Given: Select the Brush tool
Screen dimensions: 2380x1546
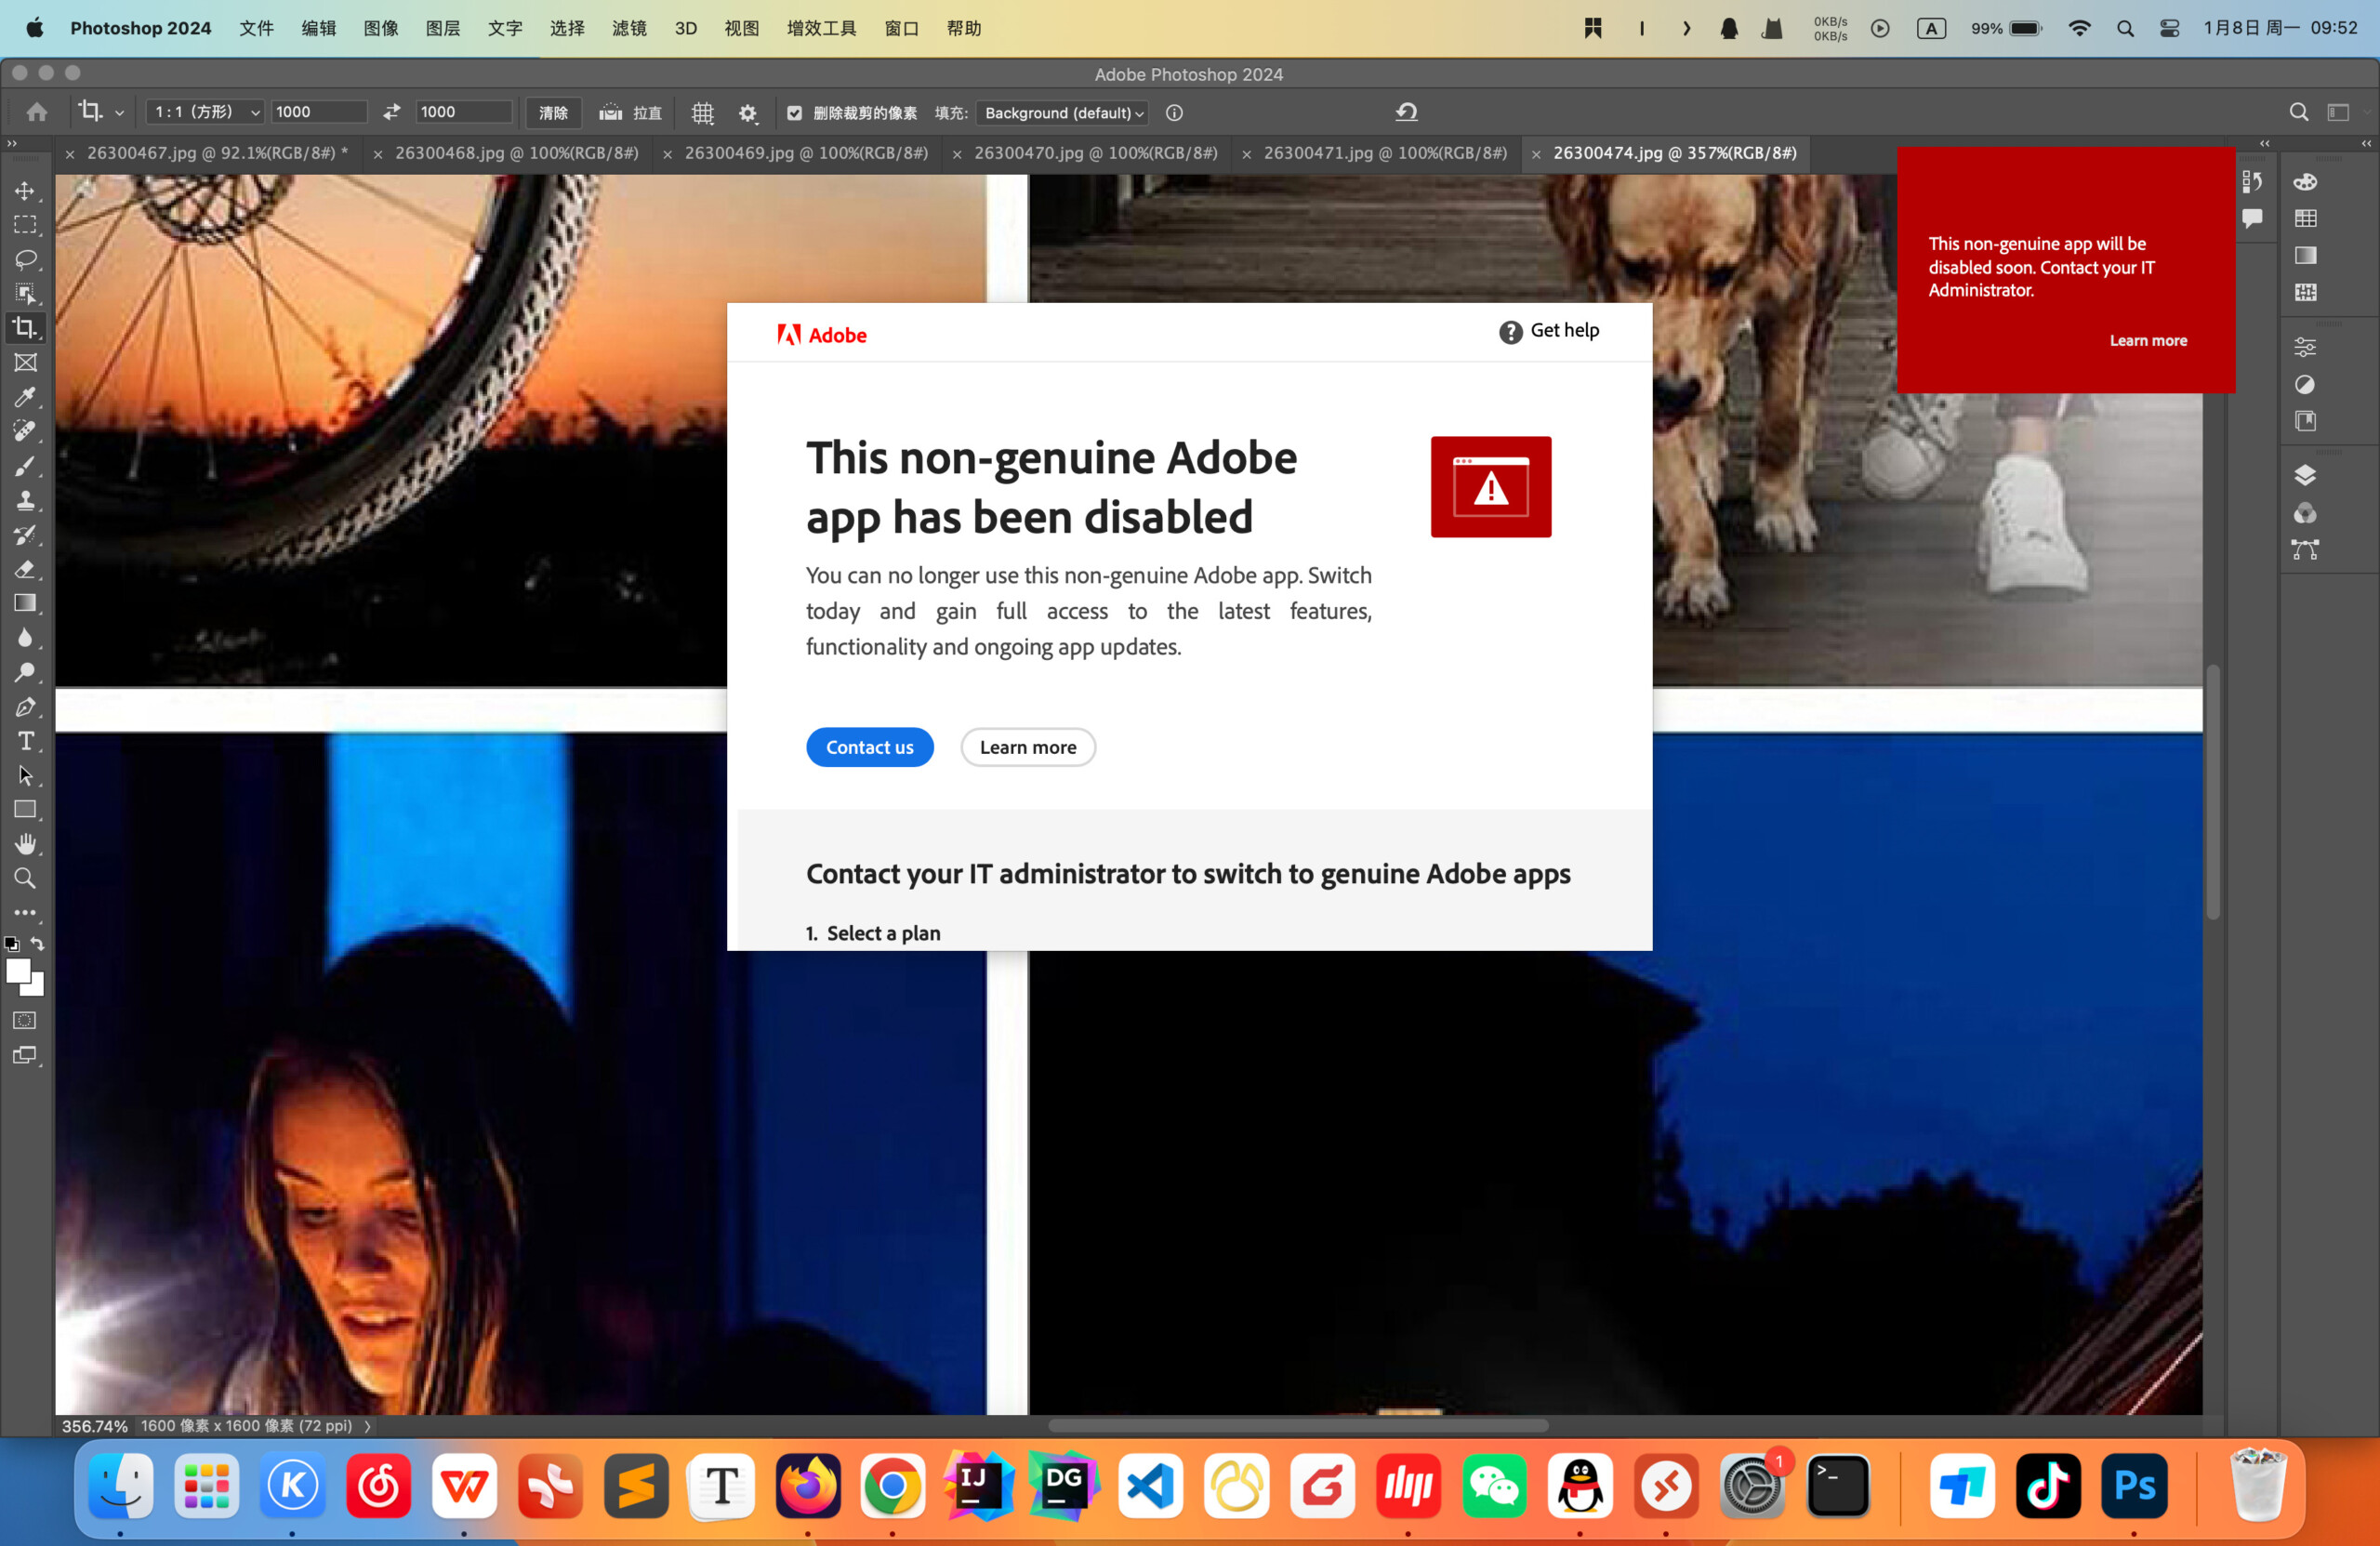Looking at the screenshot, I should tap(25, 466).
